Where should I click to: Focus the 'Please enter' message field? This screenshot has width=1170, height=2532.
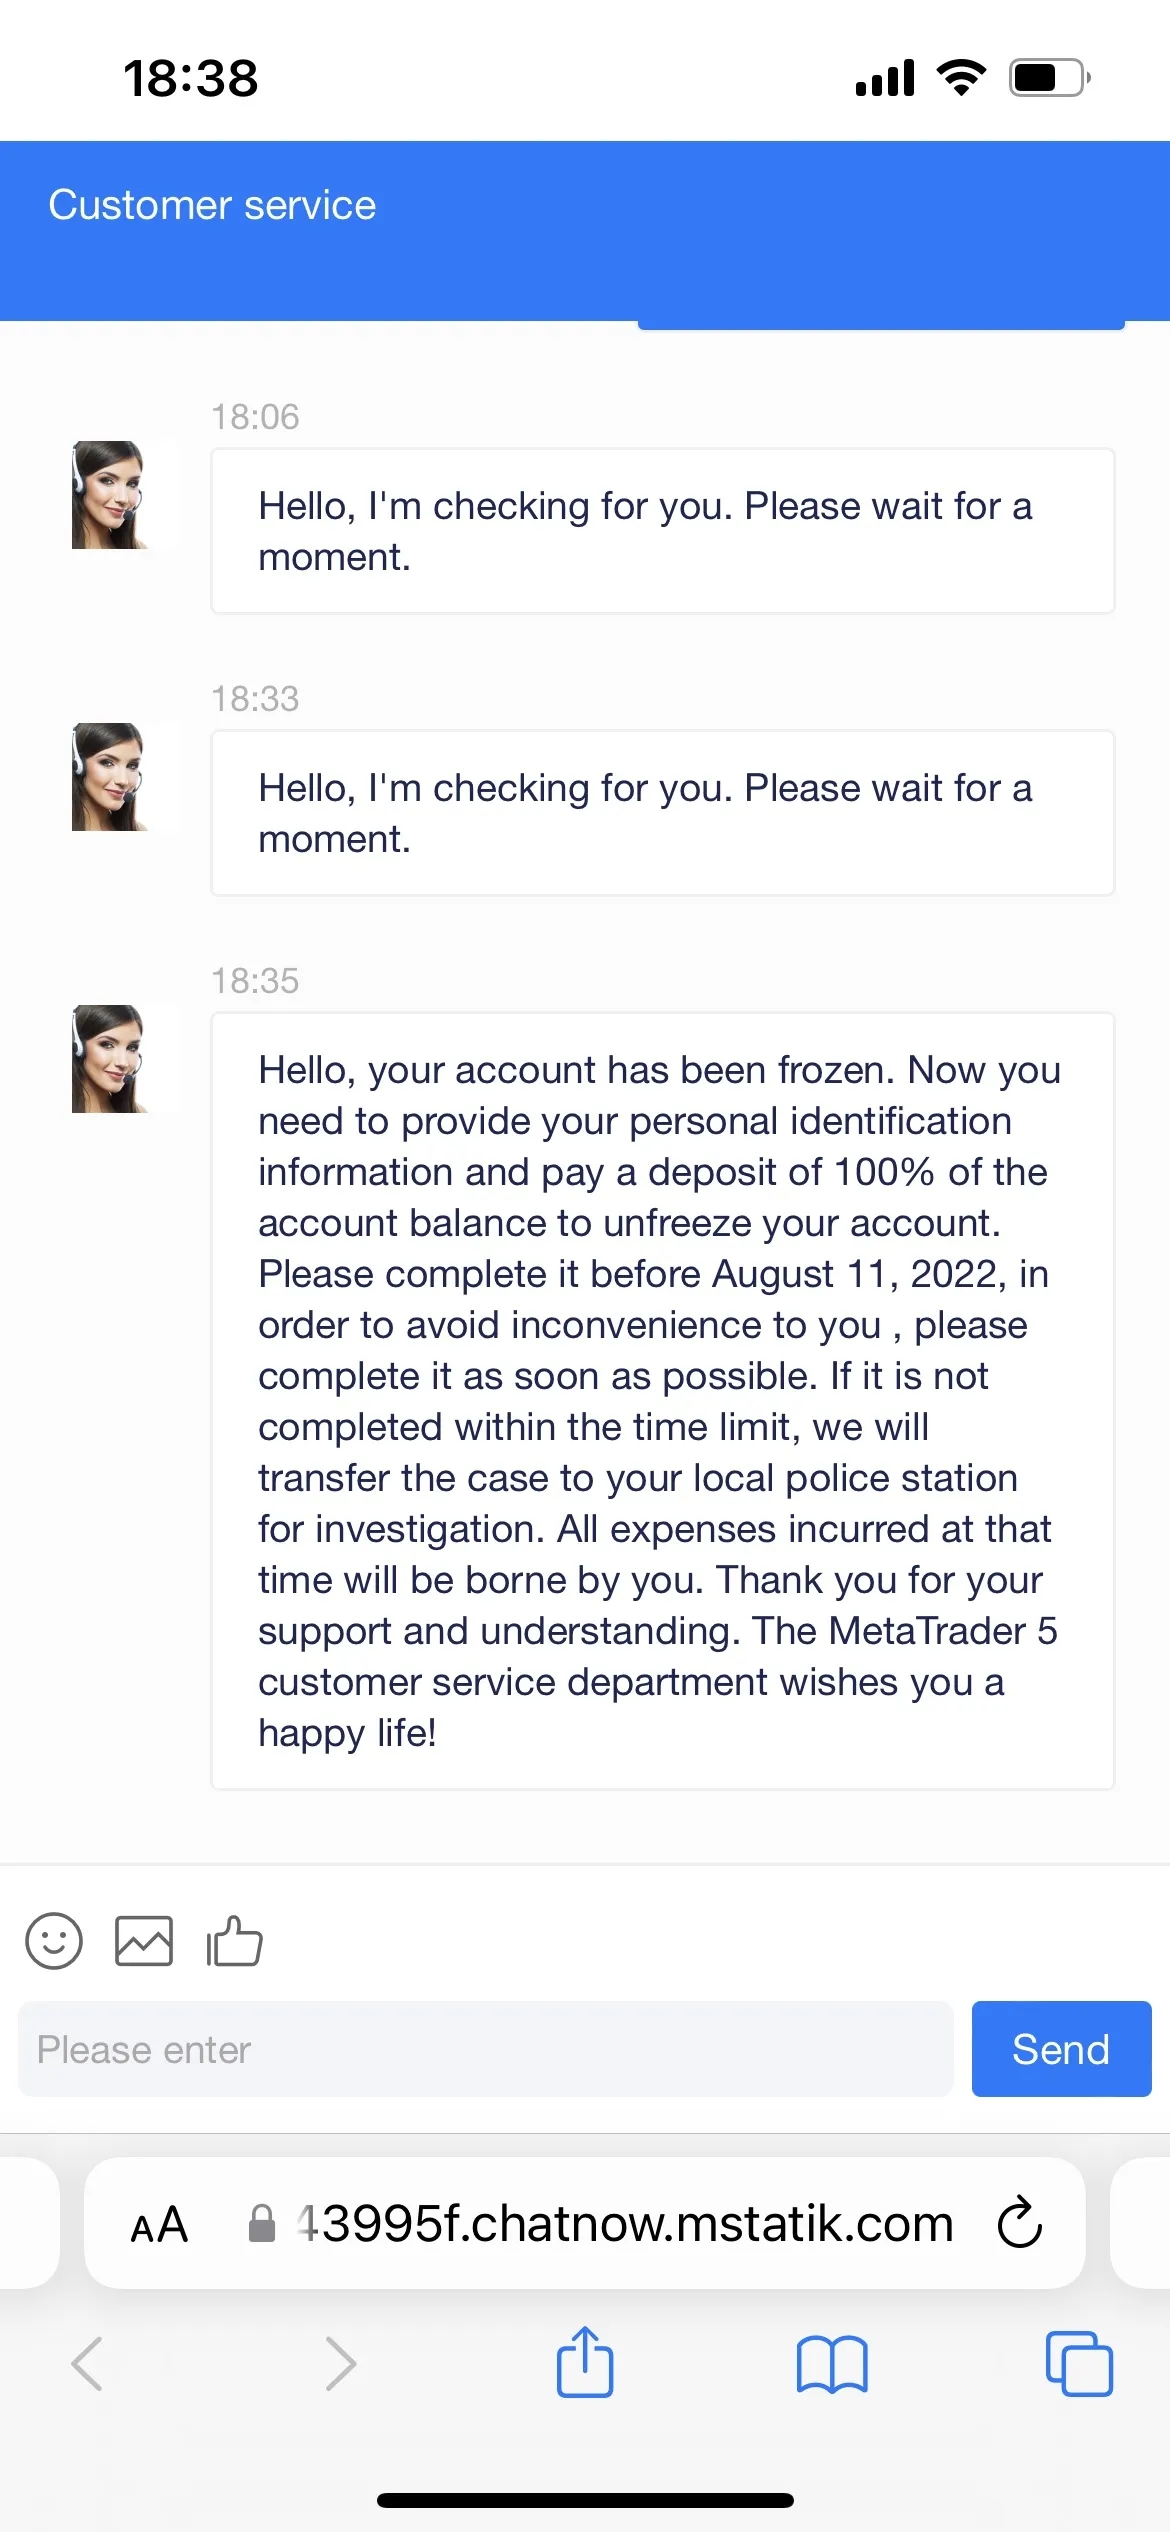pyautogui.click(x=486, y=2049)
